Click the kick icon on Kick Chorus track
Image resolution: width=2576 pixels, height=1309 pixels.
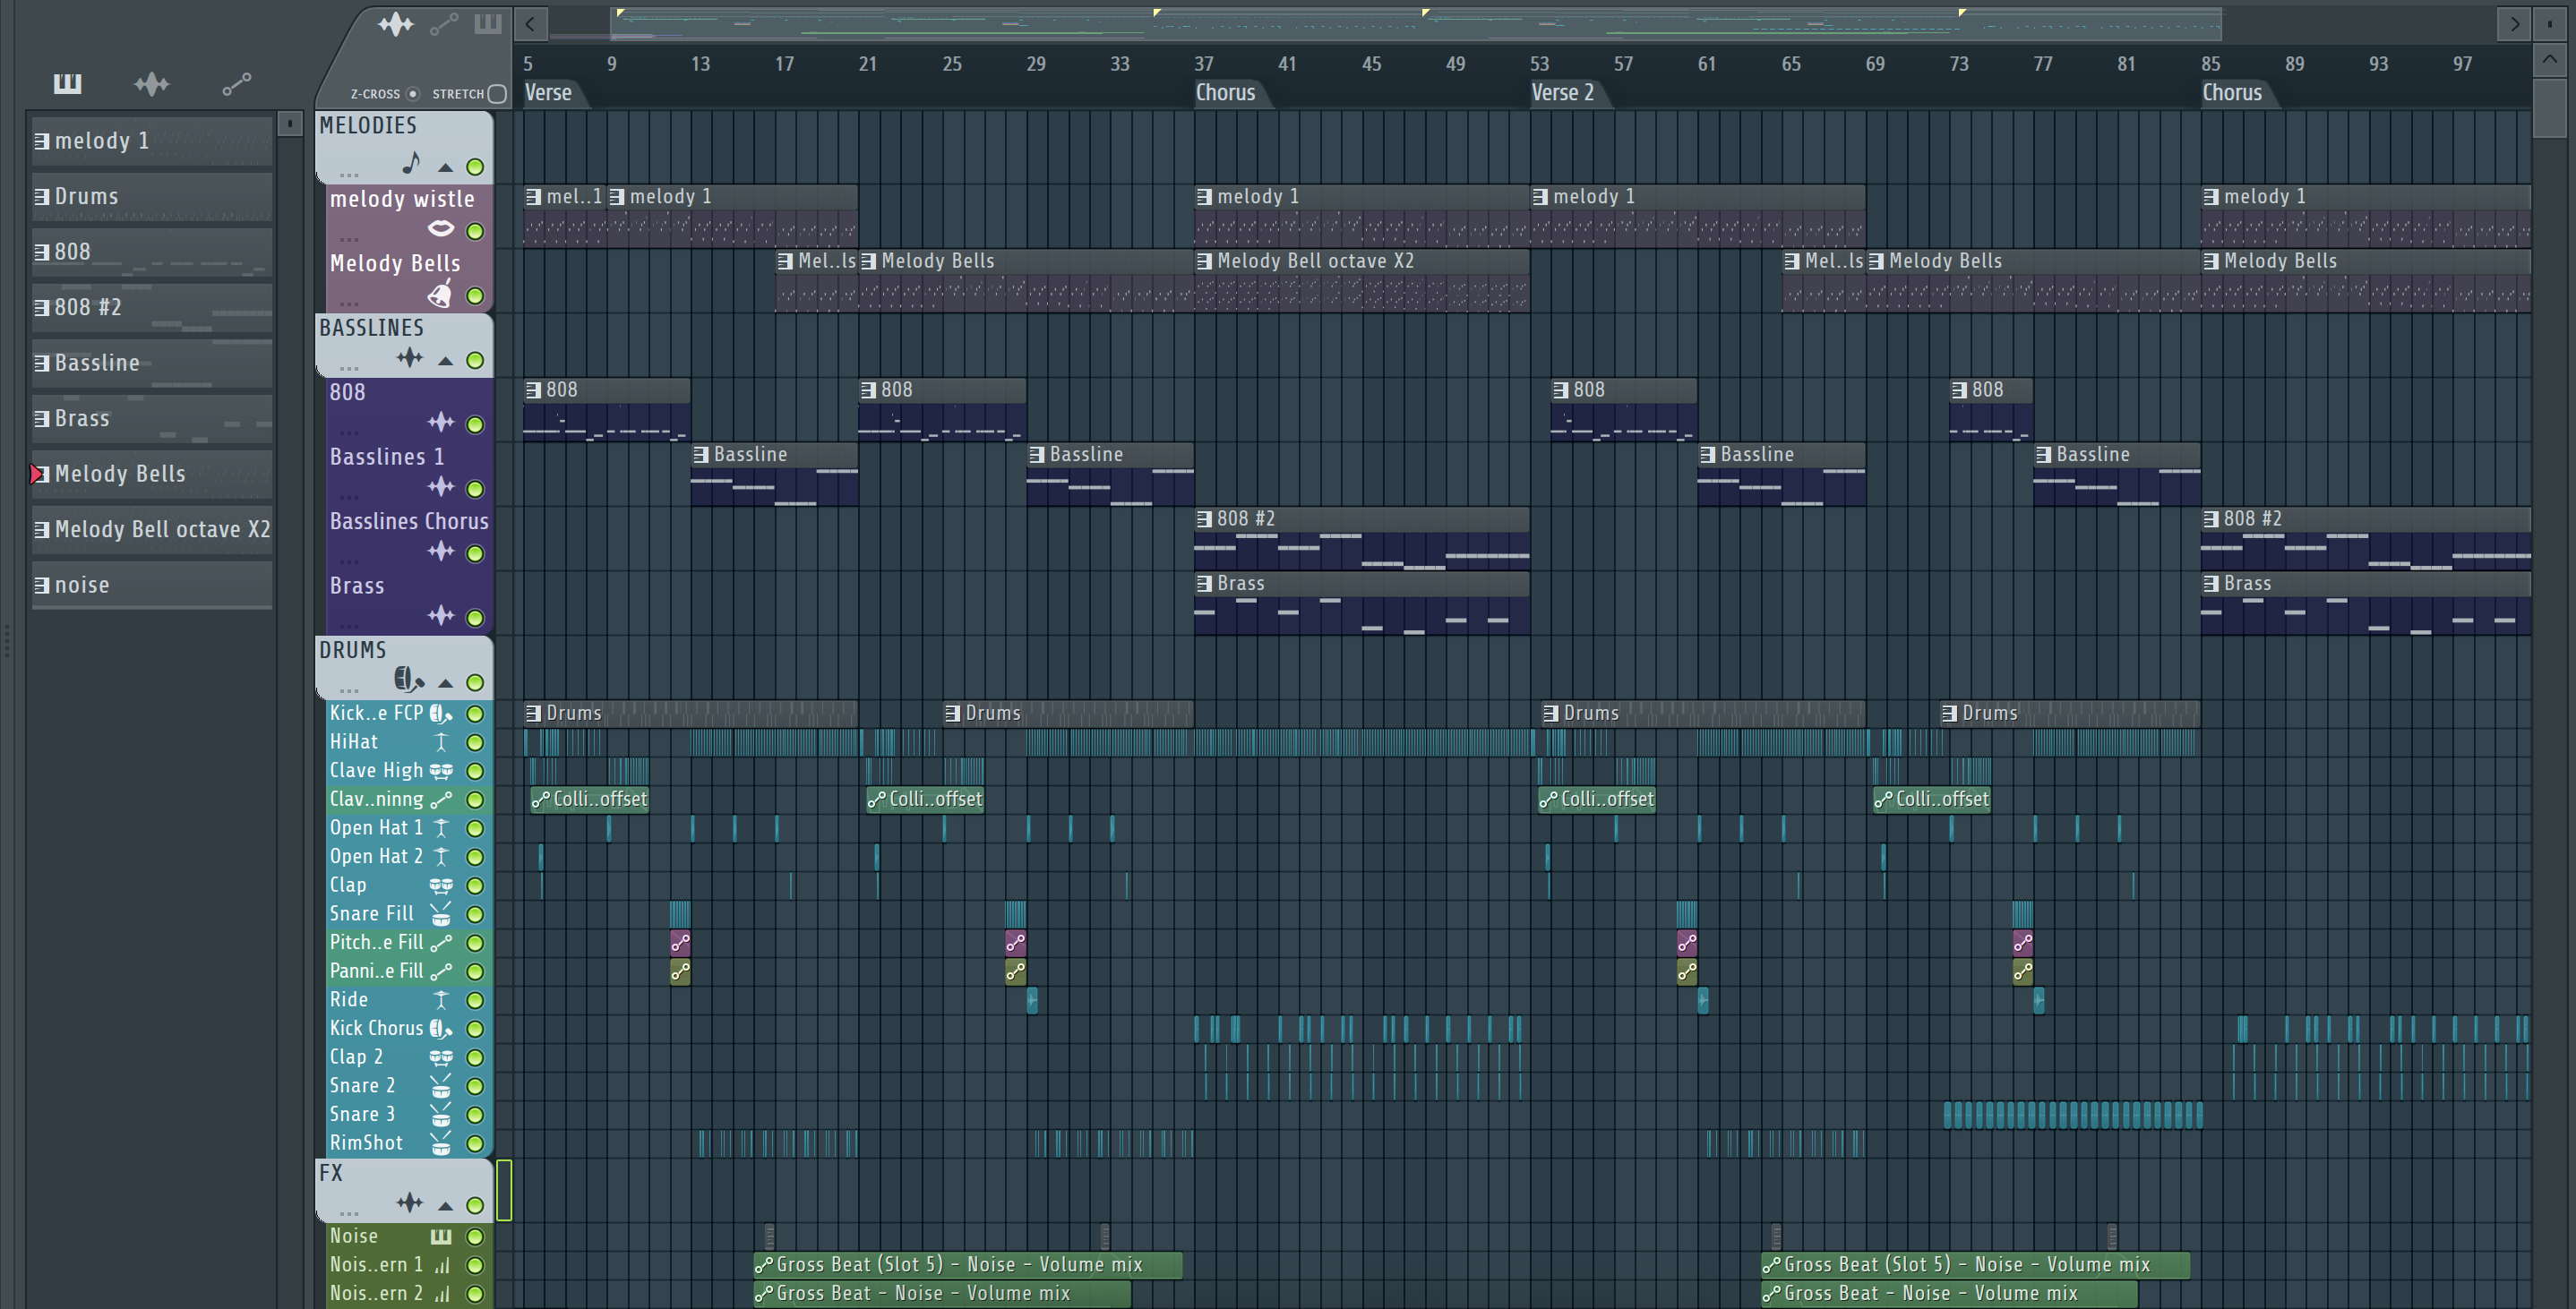click(441, 1028)
